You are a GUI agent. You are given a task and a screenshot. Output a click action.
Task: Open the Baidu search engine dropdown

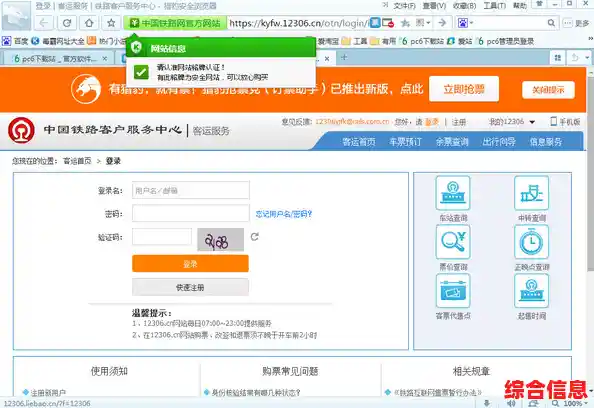click(466, 23)
